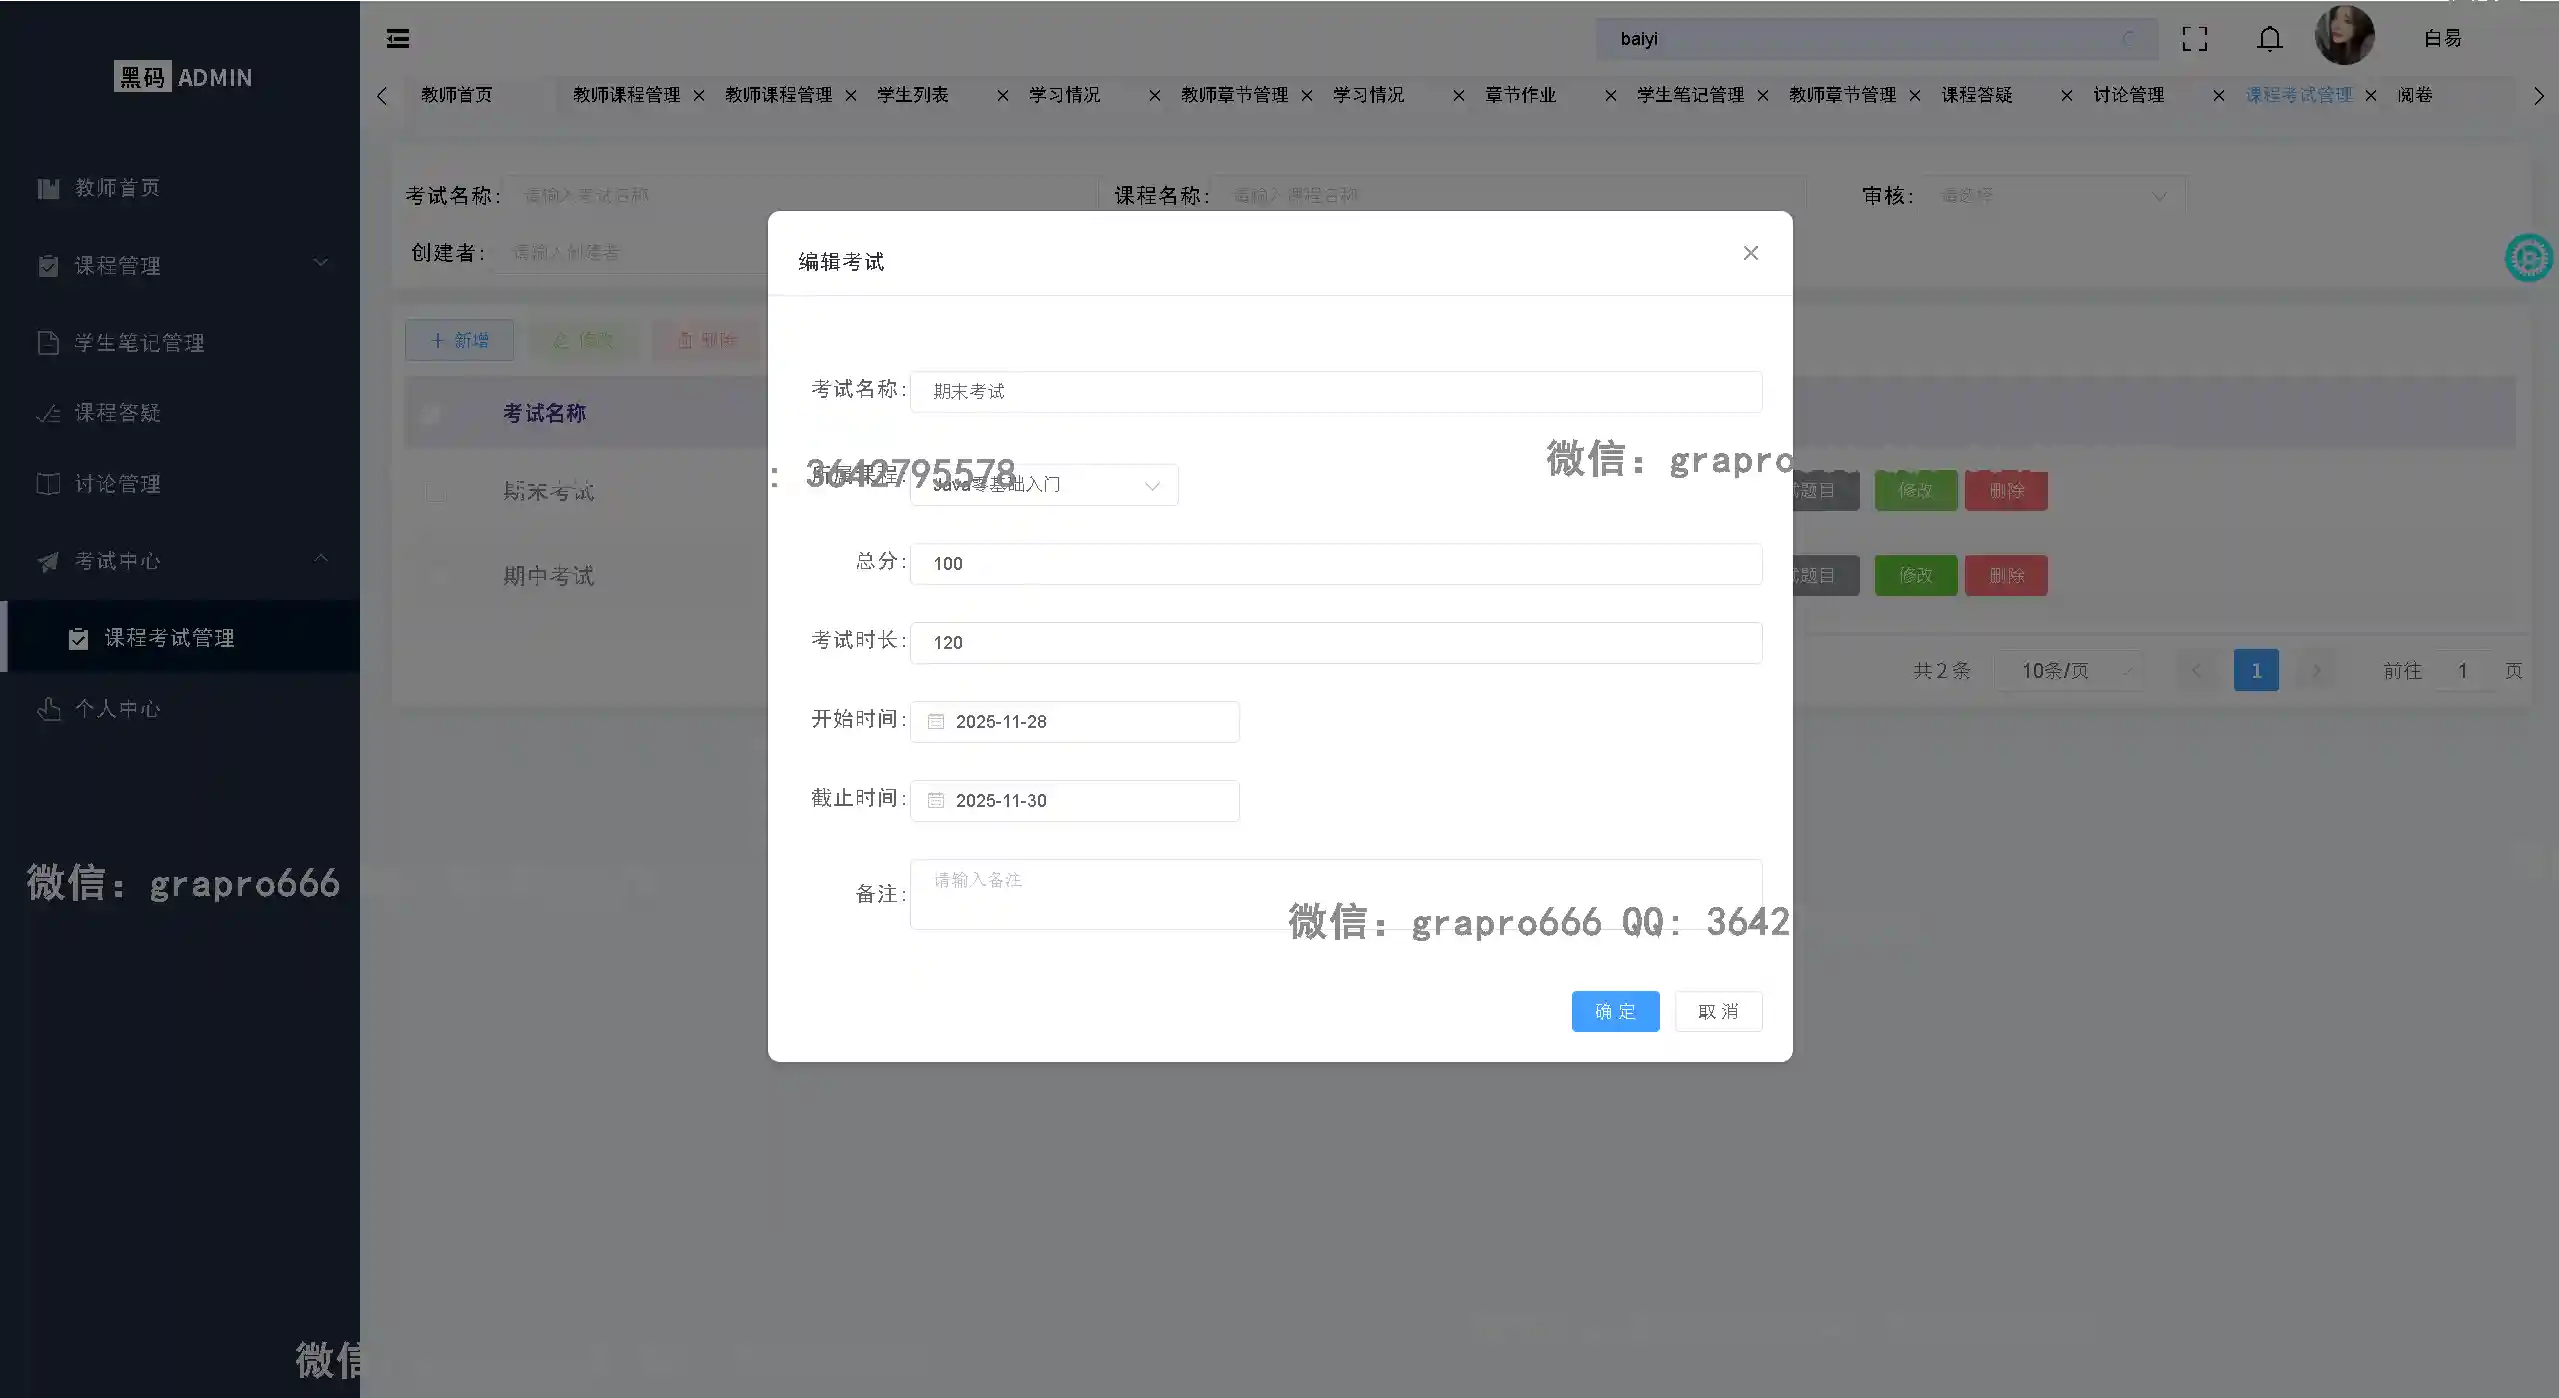Click the 考试时长 input field
Screen dimensions: 2559x1398
1335,642
